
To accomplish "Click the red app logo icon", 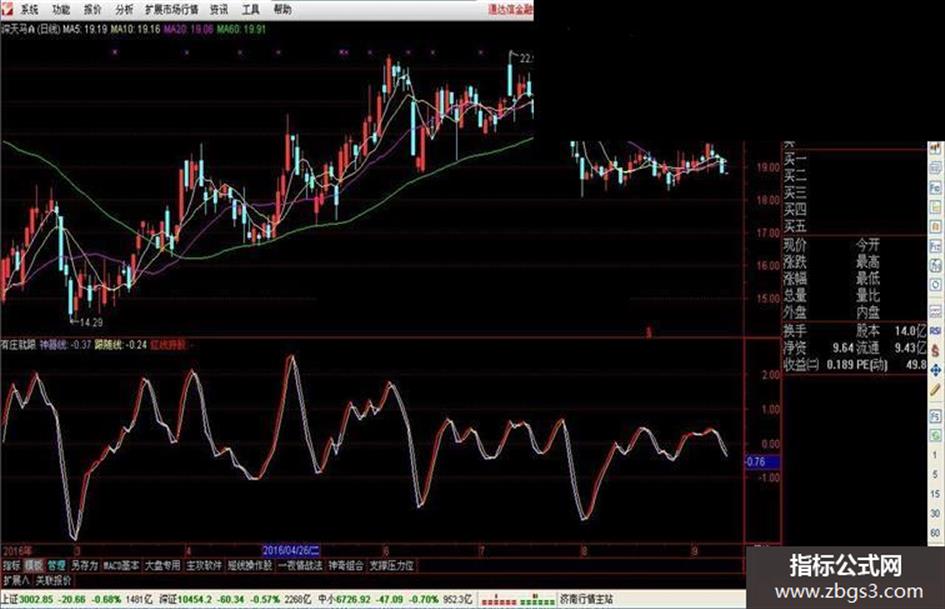I will [6, 8].
